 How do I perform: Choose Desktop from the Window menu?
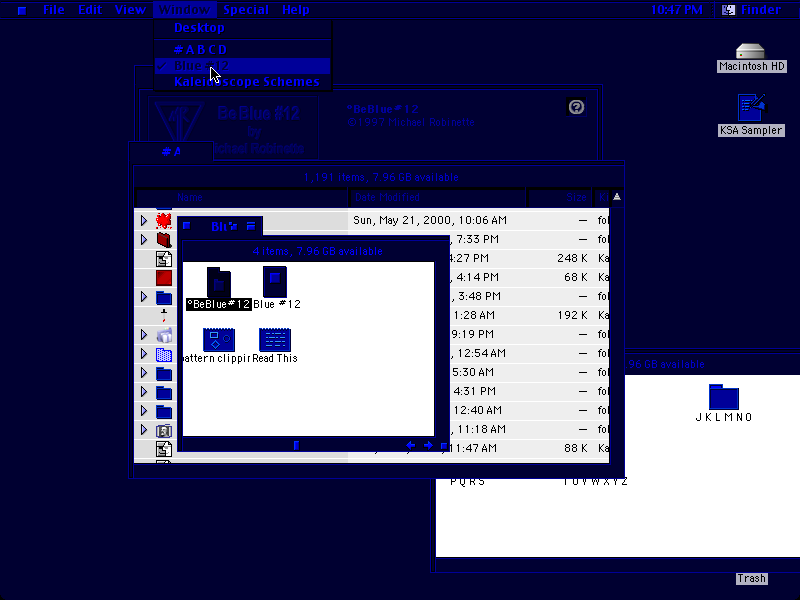coord(243,28)
